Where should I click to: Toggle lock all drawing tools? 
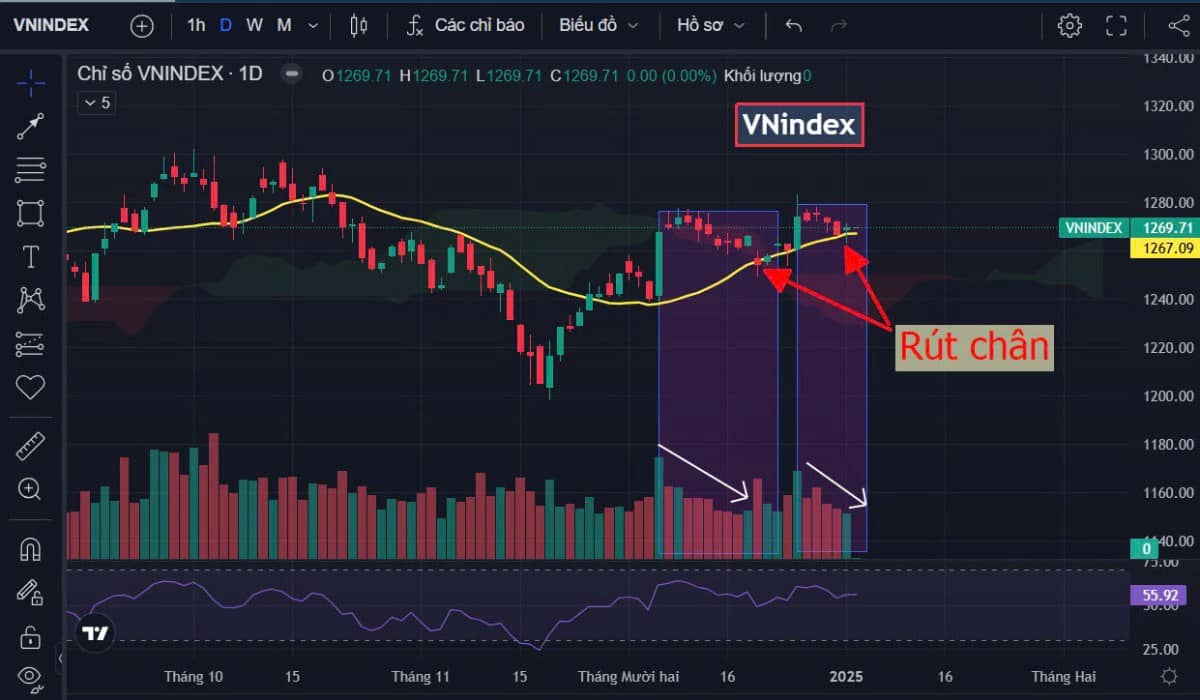tap(30, 636)
